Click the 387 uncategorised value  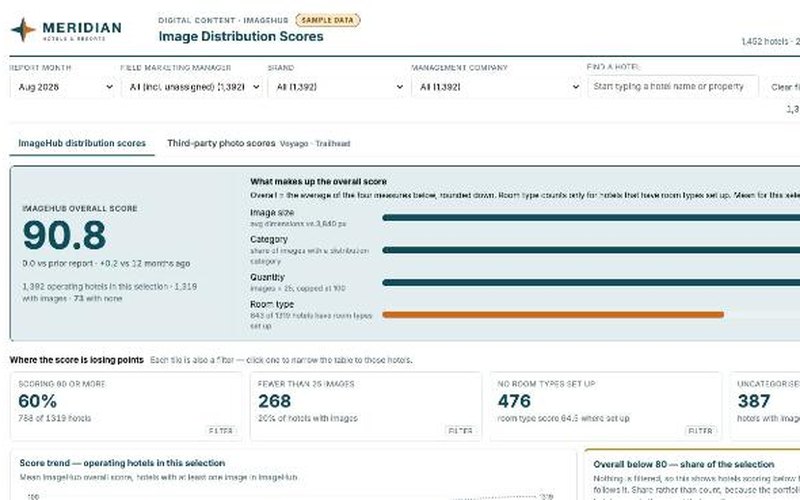tap(754, 401)
